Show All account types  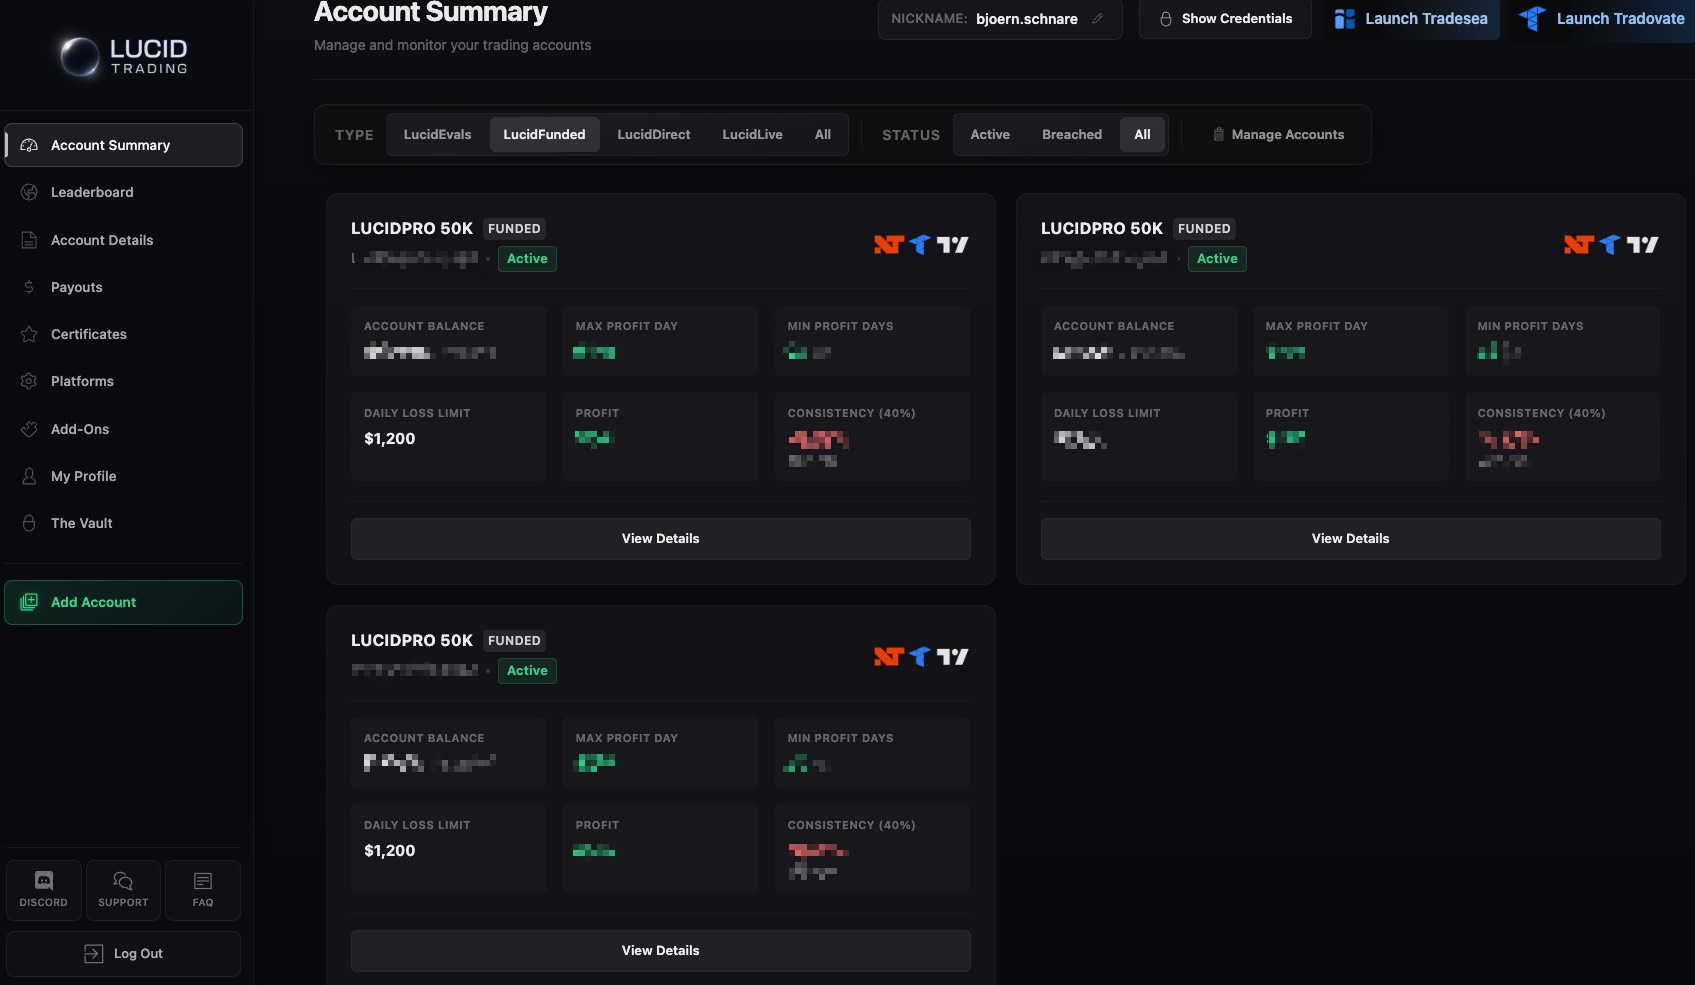[823, 134]
